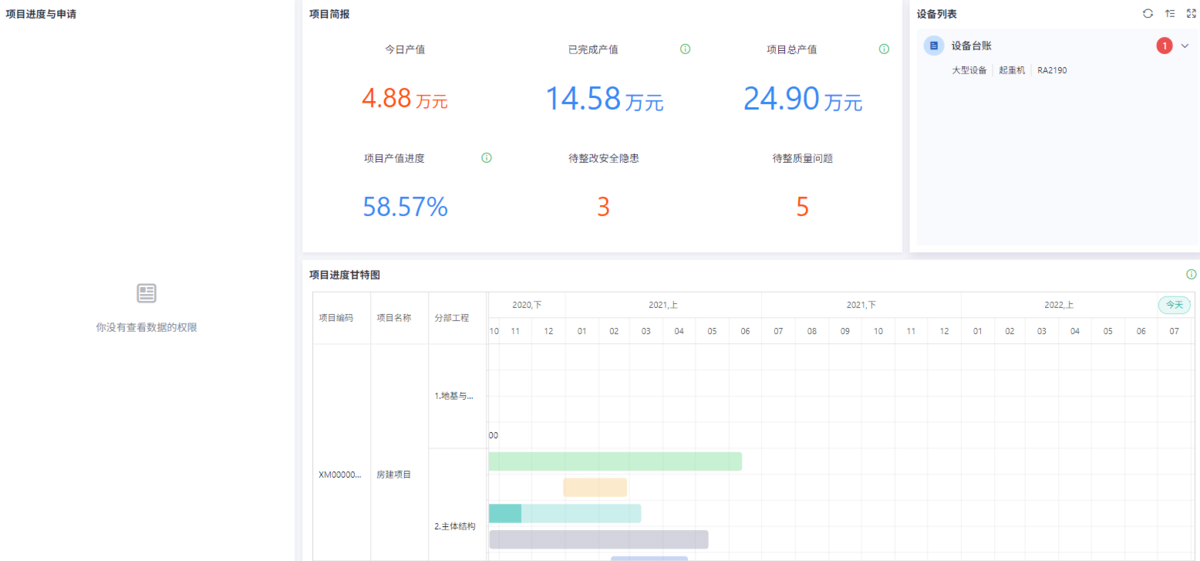Click info icon next to 项目总产值
This screenshot has height=561, width=1200.
coord(883,49)
